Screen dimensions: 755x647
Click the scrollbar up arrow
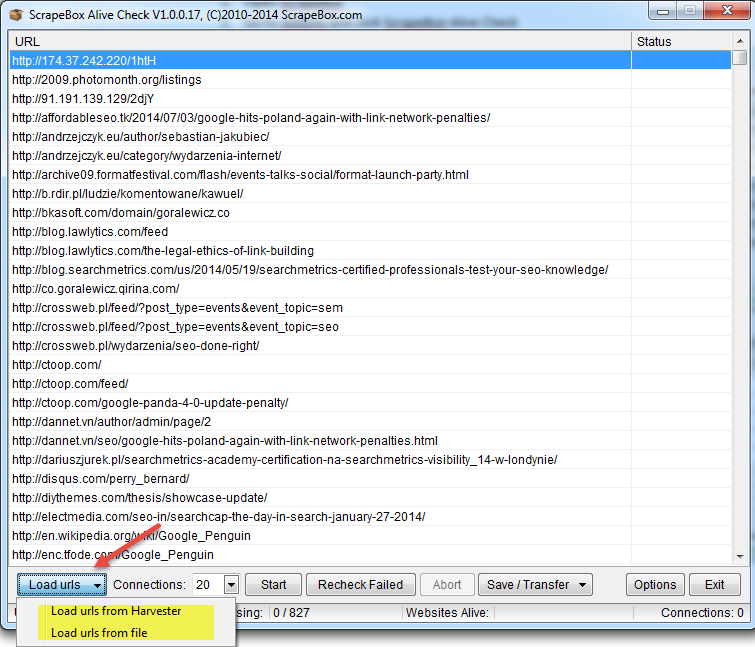point(740,41)
